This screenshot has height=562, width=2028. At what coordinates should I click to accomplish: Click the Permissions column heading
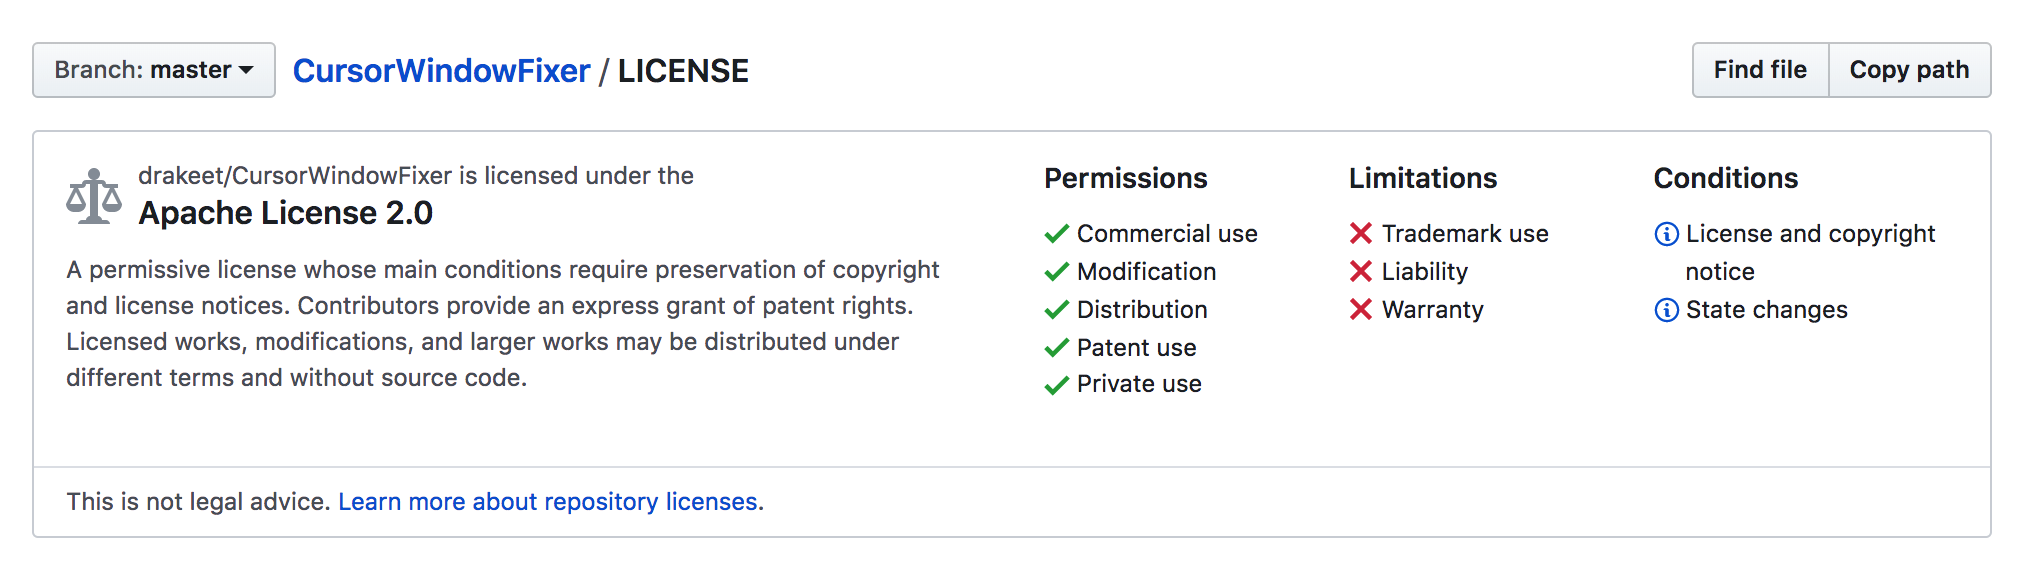(1126, 178)
